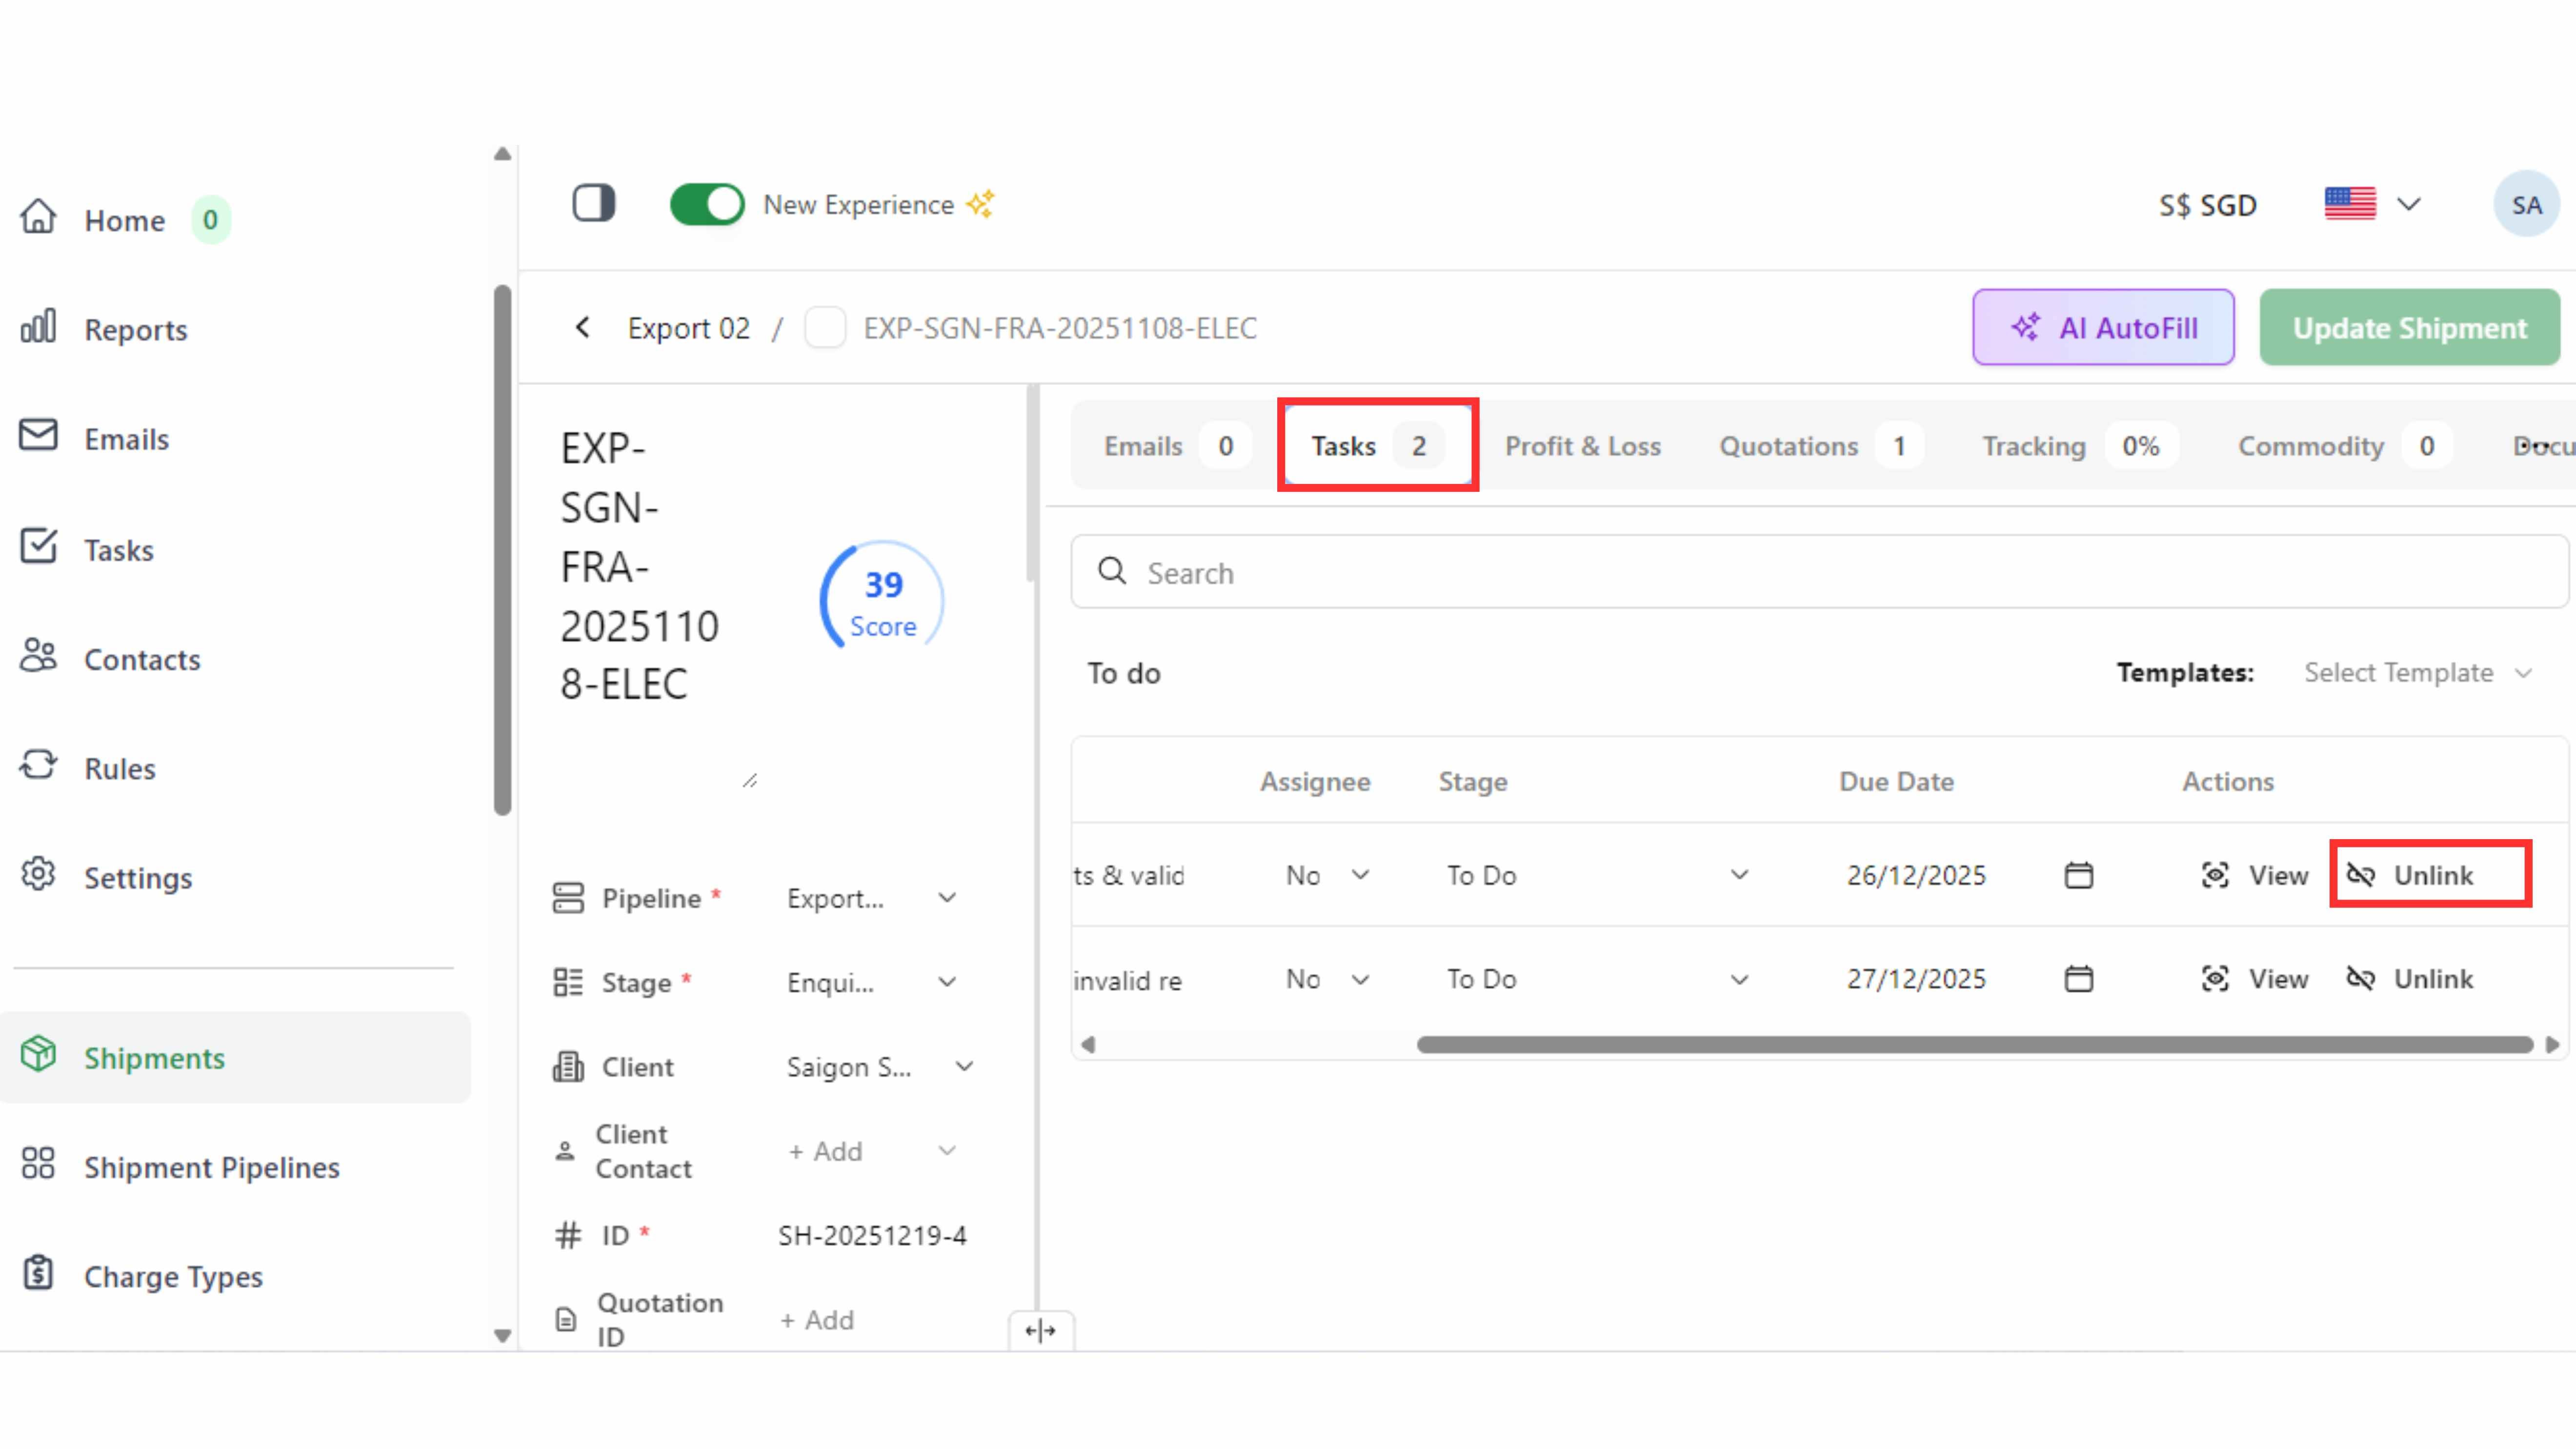Click the panel resize splitter icon
2576x1449 pixels.
tap(1040, 1330)
